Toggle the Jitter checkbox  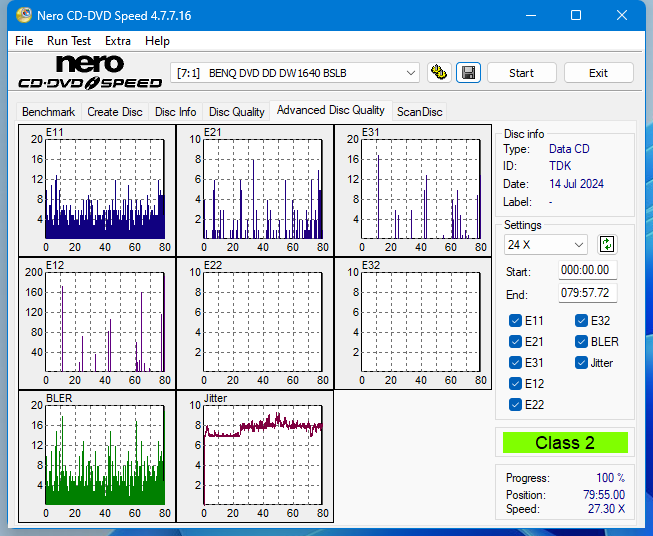[x=581, y=363]
